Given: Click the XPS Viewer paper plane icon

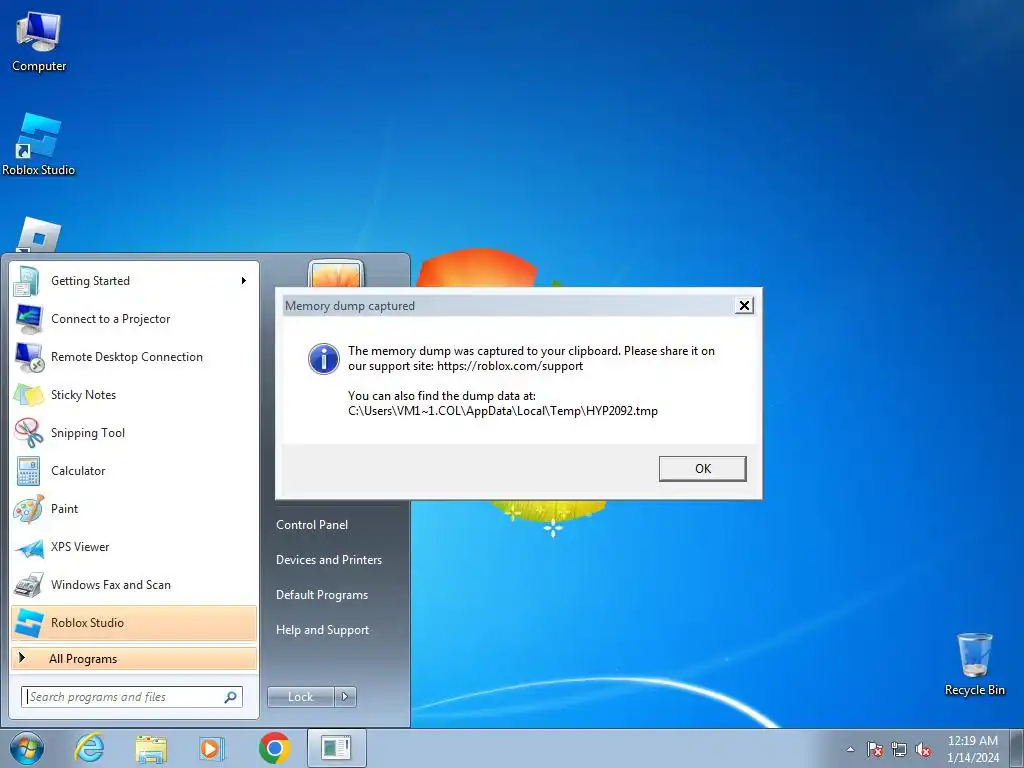Looking at the screenshot, I should 28,547.
